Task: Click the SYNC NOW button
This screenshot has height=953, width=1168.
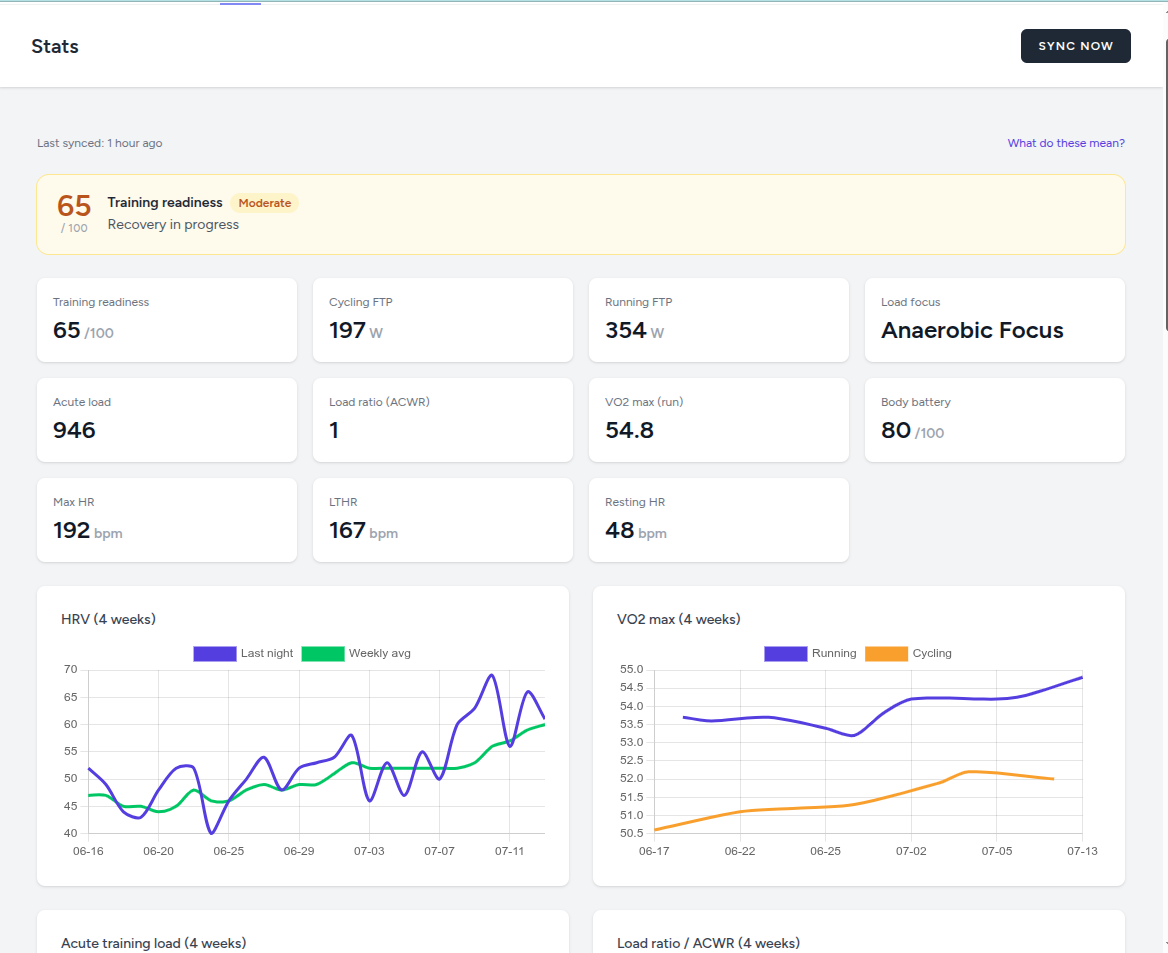Action: [1075, 46]
